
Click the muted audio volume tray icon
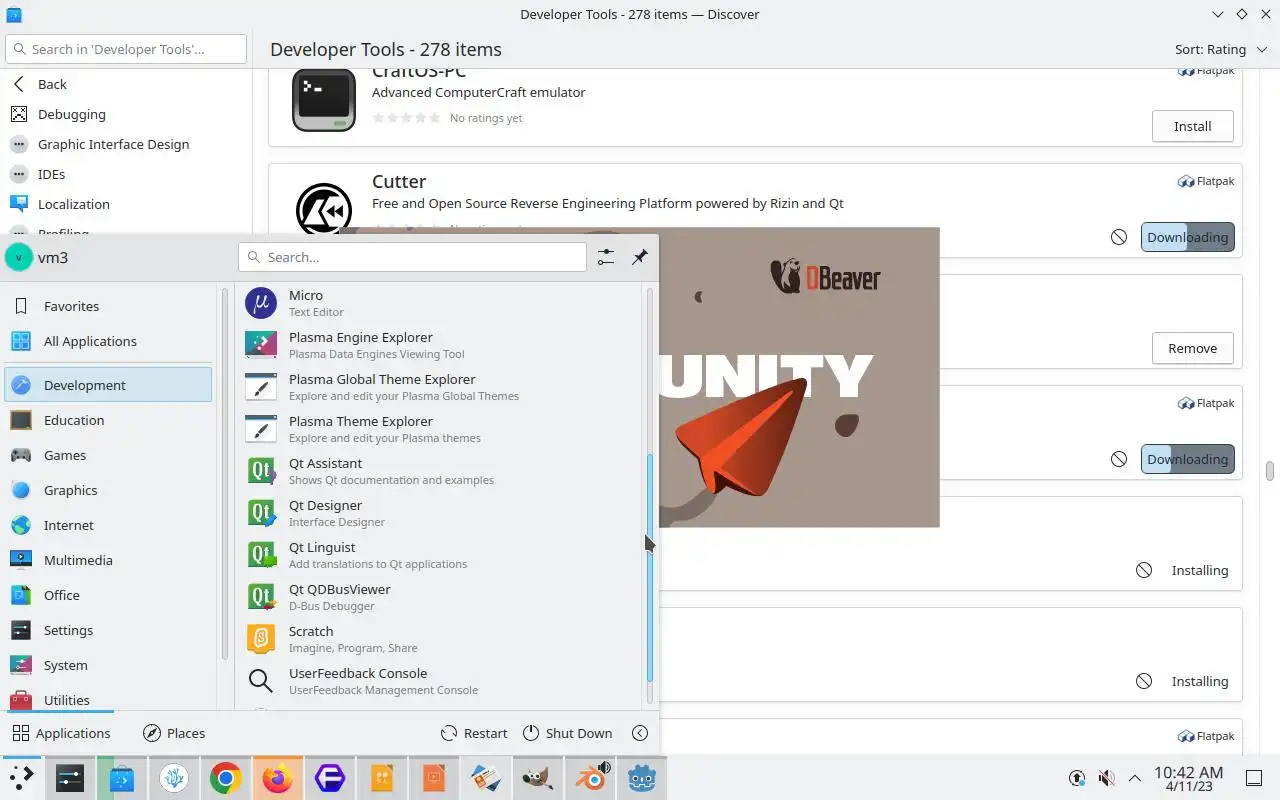(1106, 777)
